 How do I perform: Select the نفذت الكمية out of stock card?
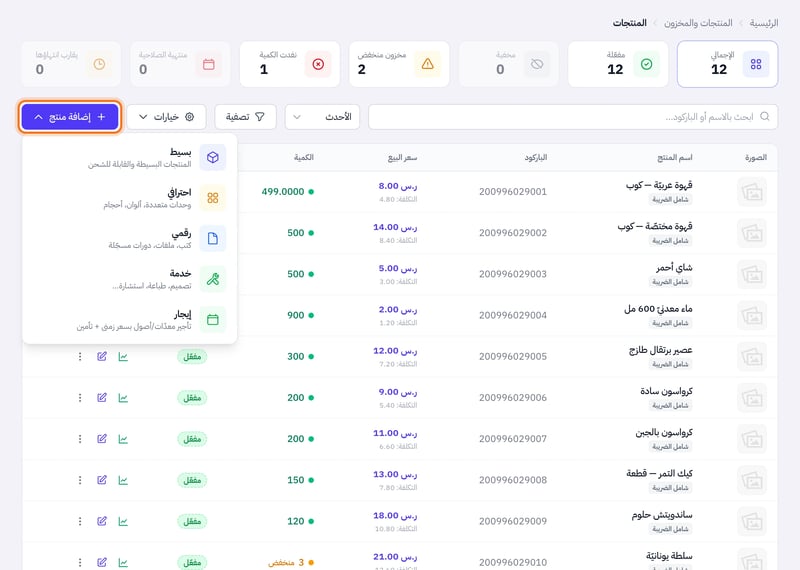click(289, 64)
